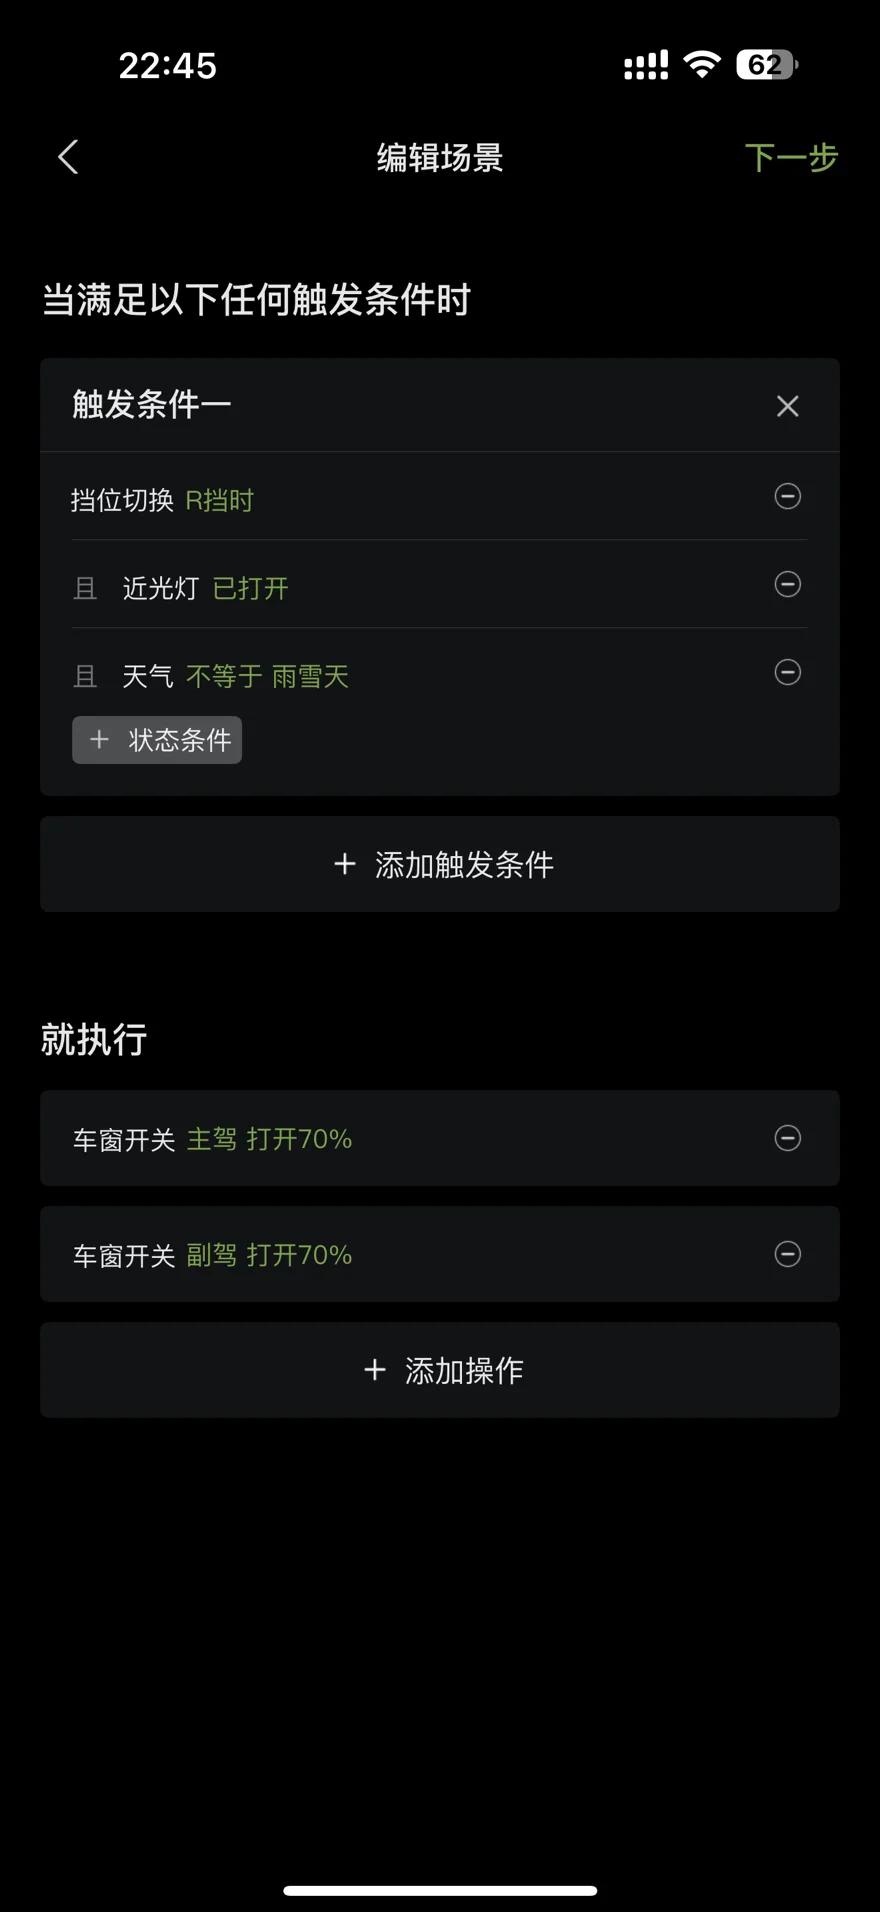Tap the plus icon in 添加操作
The width and height of the screenshot is (880, 1912).
click(375, 1370)
